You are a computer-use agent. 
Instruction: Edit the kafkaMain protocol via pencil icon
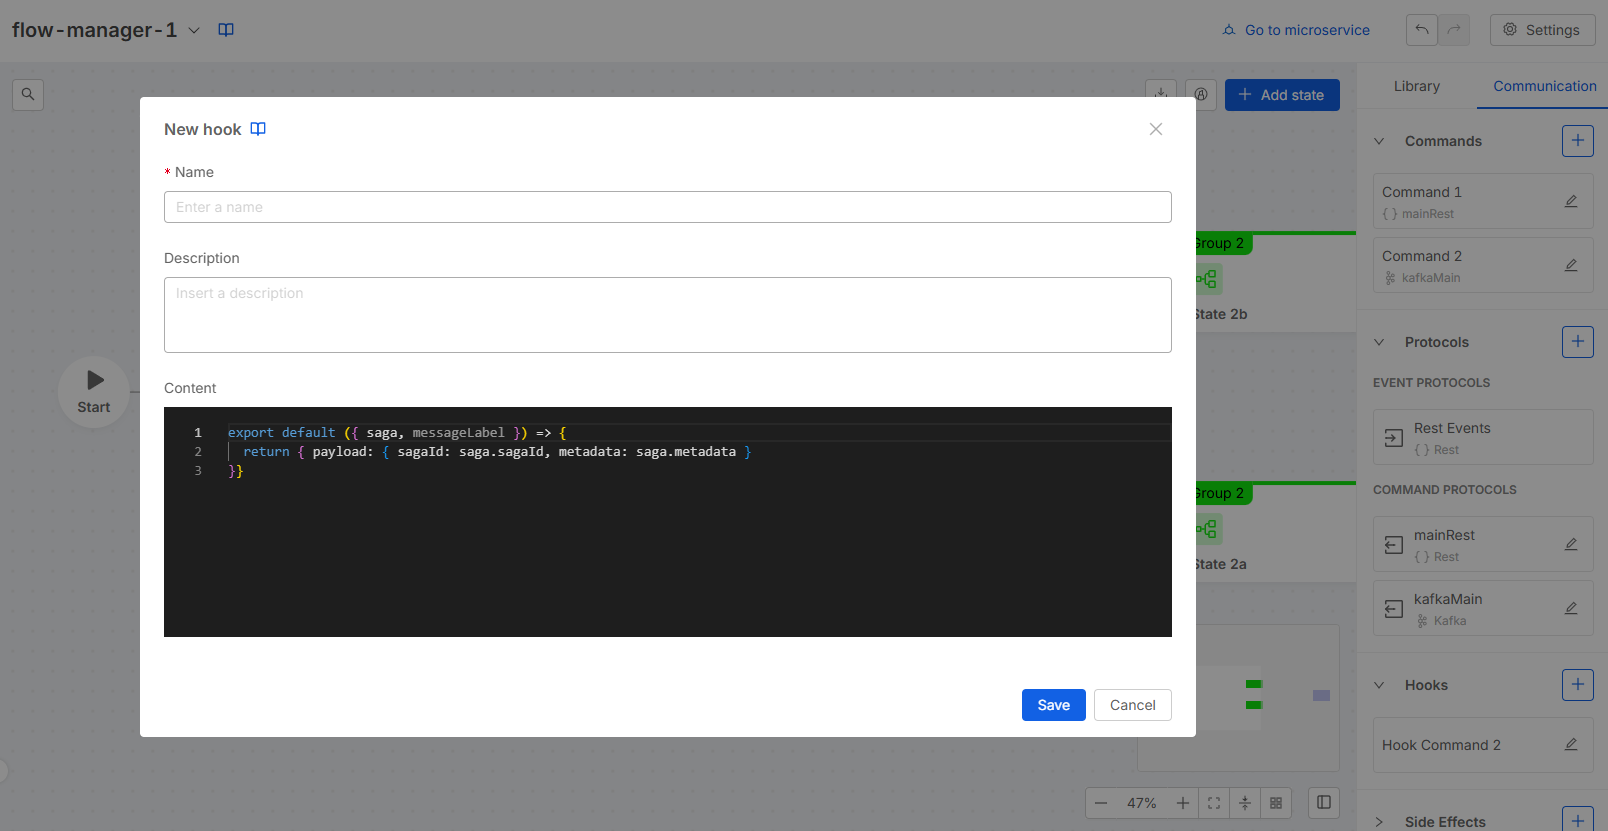tap(1571, 608)
